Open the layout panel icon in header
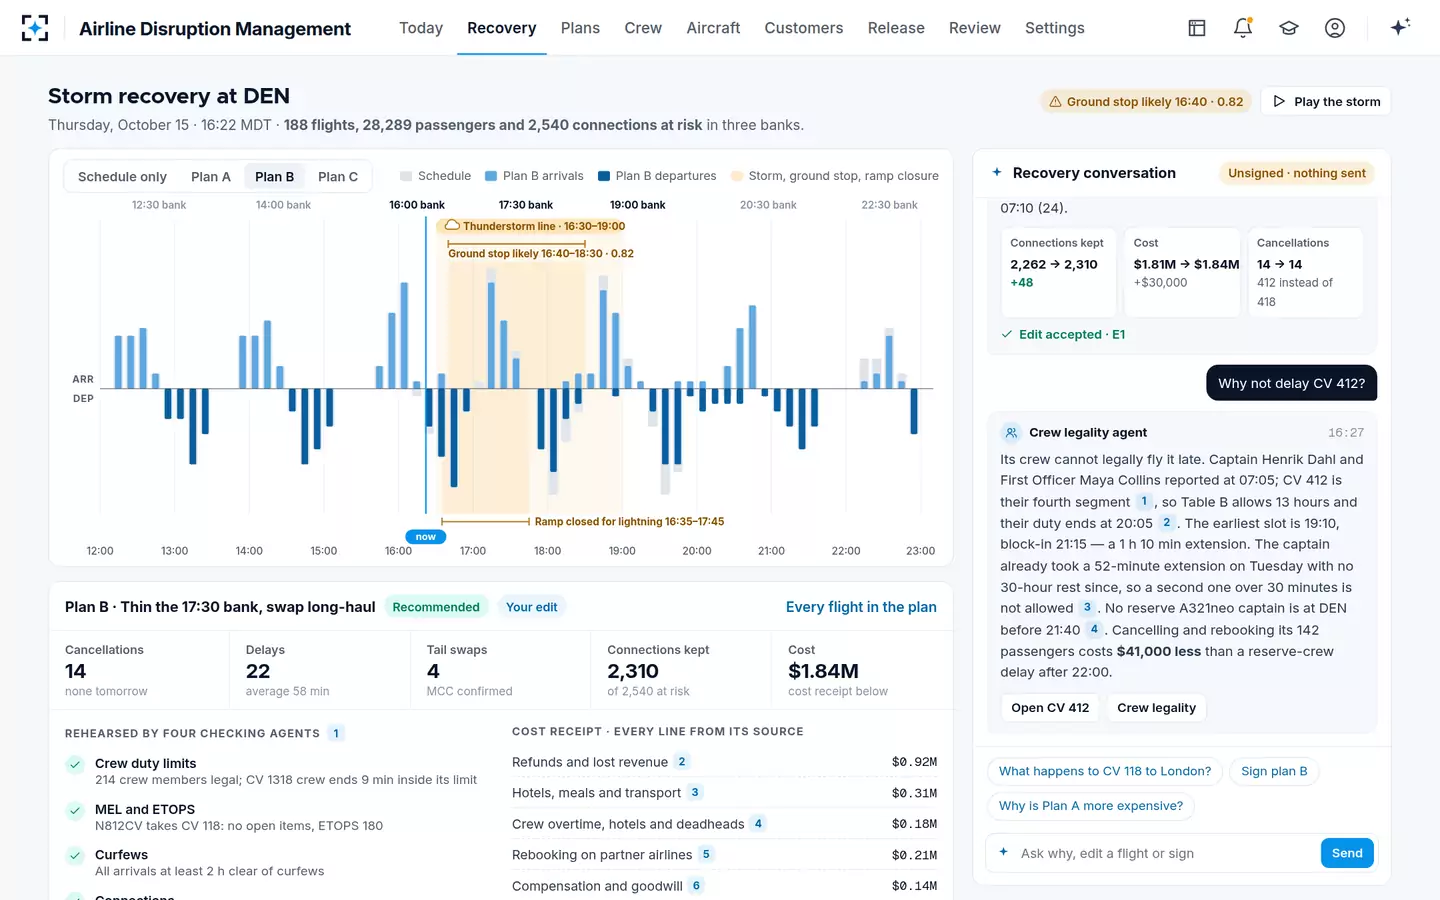 (1197, 28)
